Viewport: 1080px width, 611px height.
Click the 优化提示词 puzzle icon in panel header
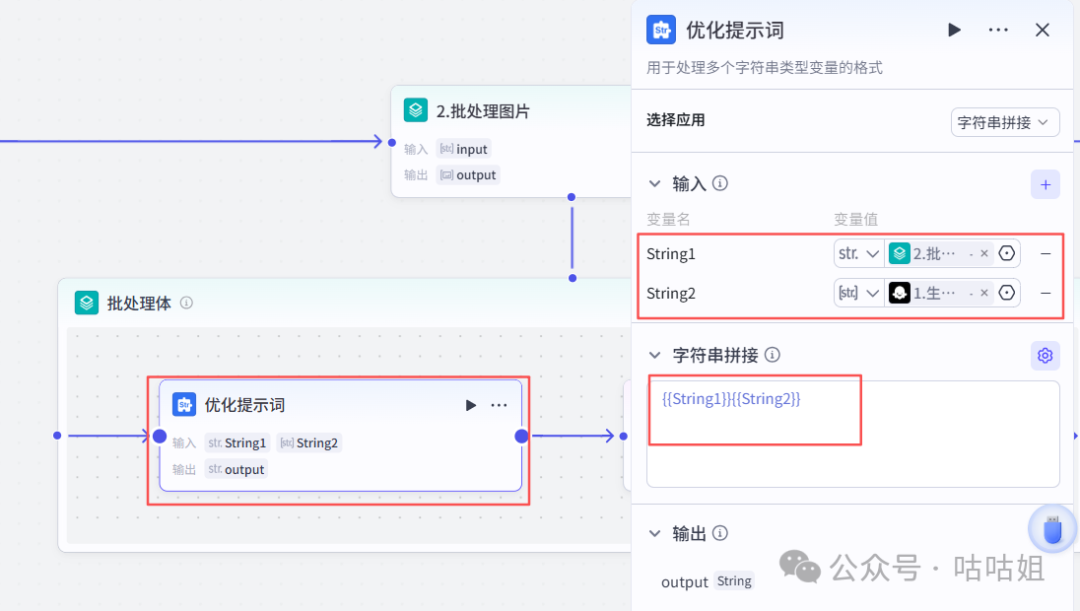pyautogui.click(x=660, y=30)
